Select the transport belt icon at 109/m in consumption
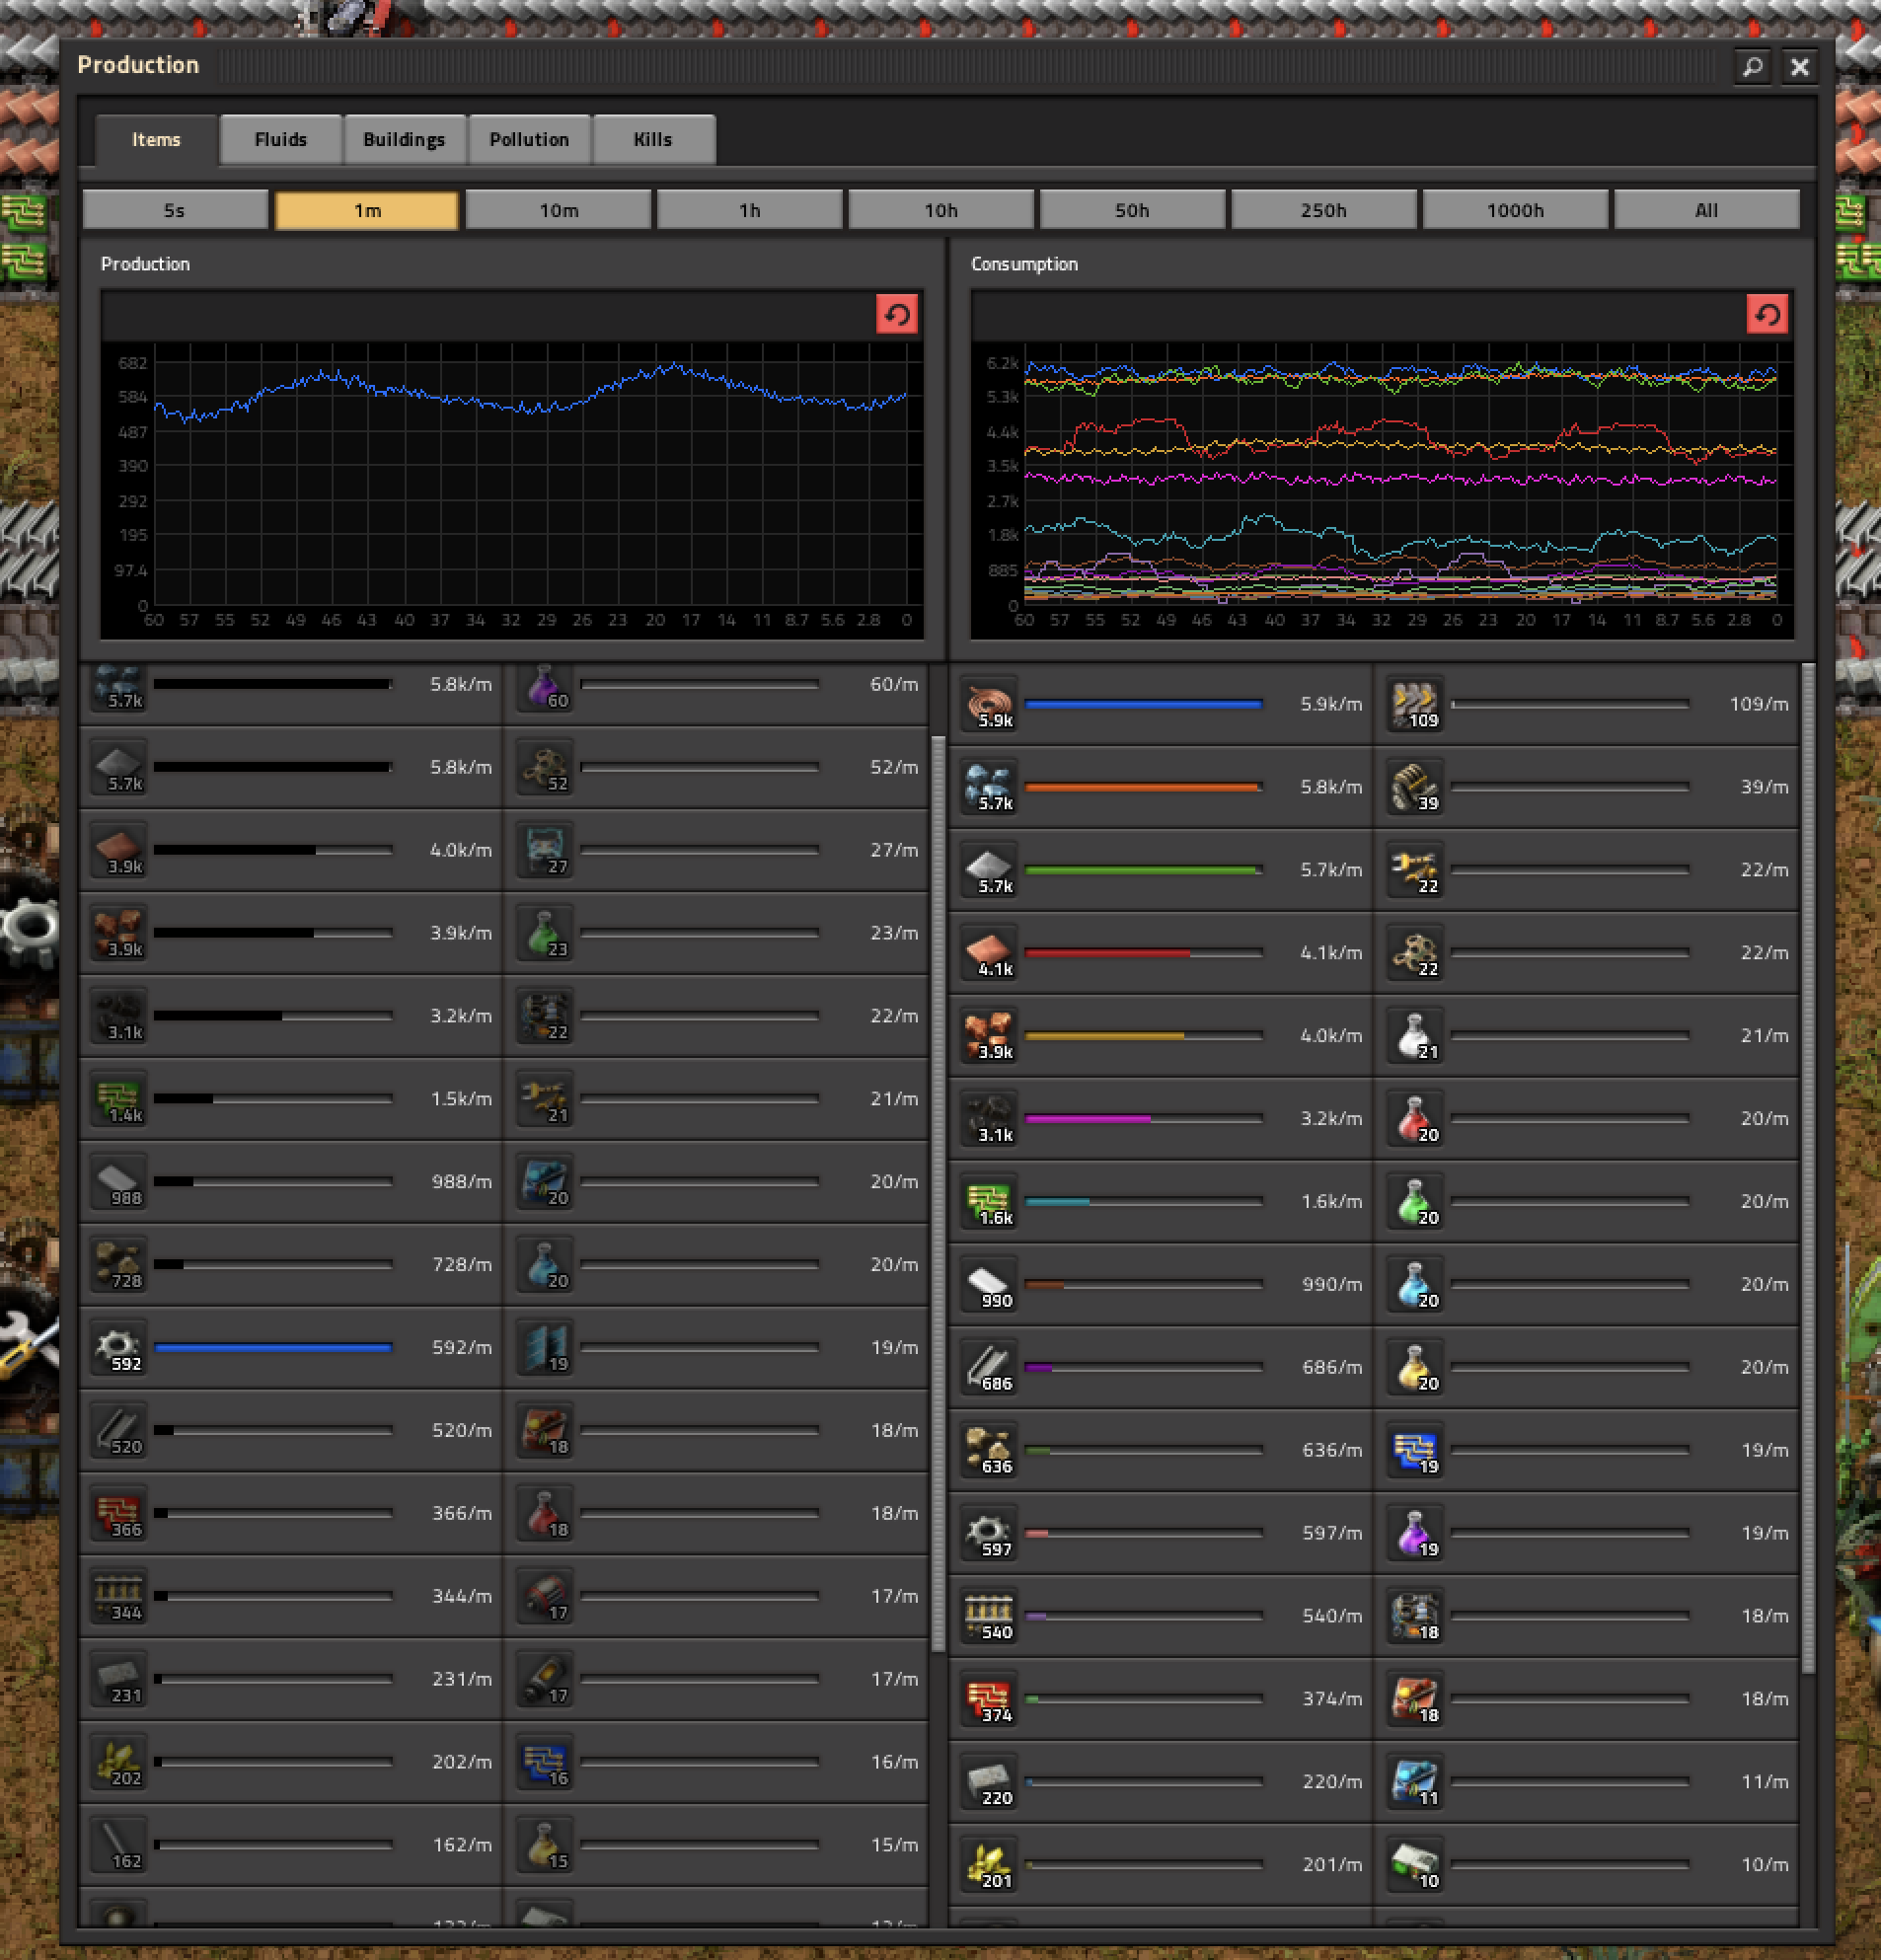 coord(1416,704)
